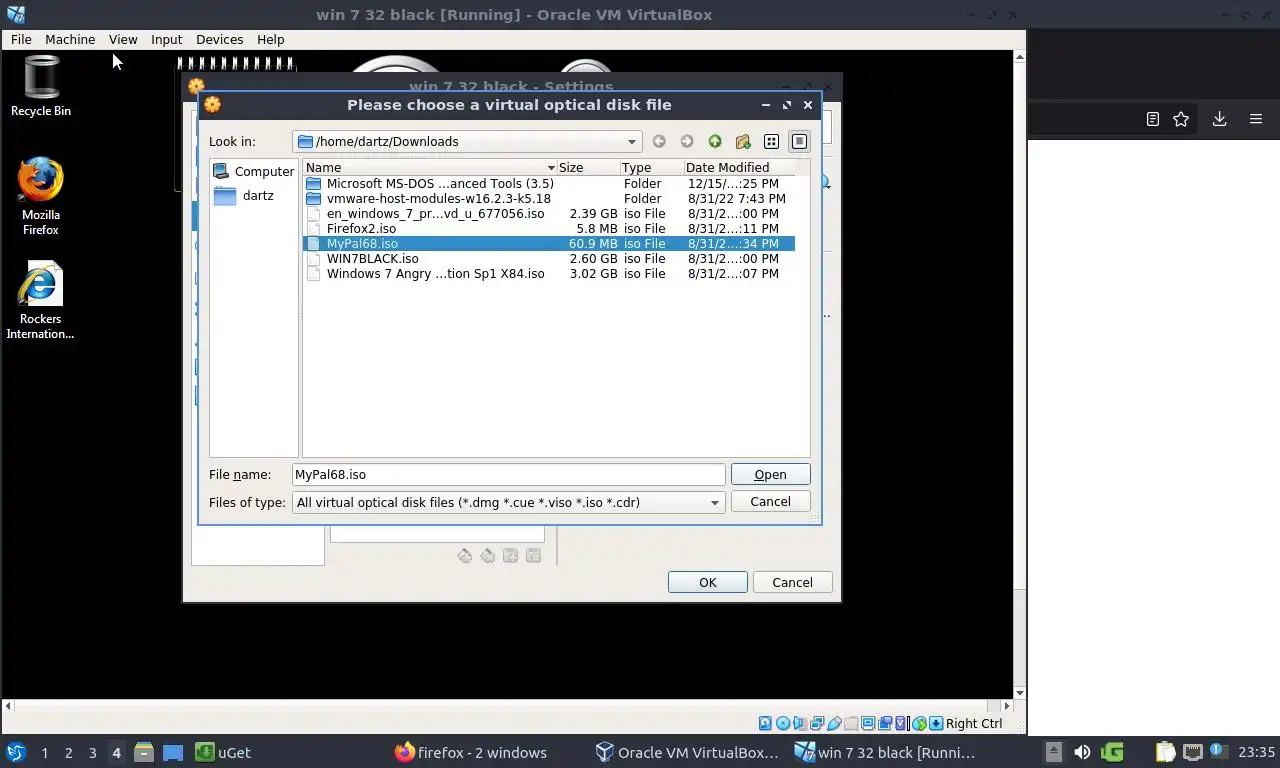Expand hidden tray icons arrow
This screenshot has width=1280, height=768.
pos(1053,752)
